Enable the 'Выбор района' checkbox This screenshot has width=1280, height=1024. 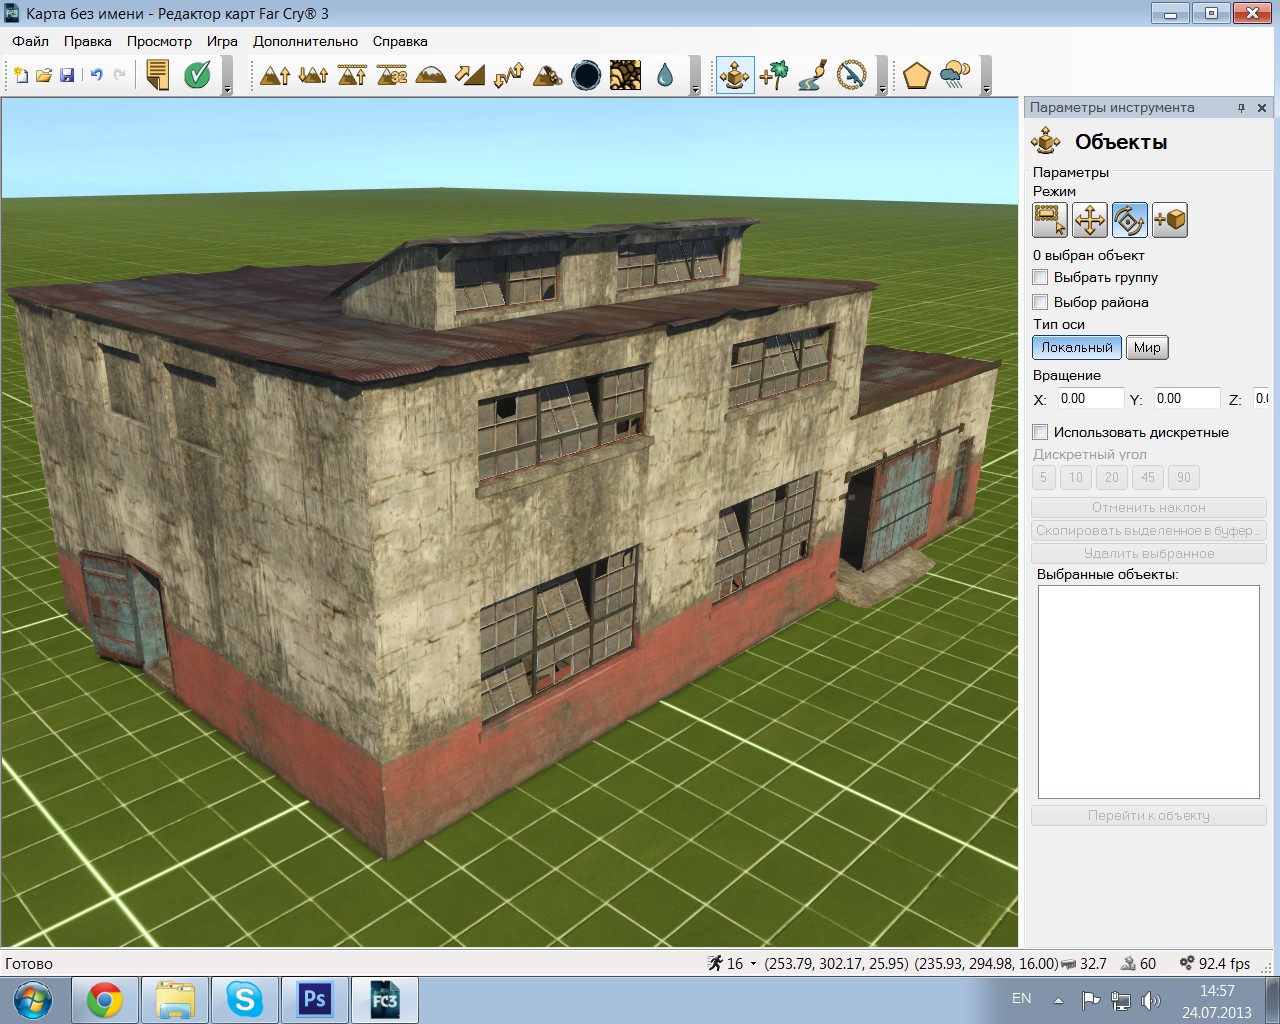coord(1041,302)
